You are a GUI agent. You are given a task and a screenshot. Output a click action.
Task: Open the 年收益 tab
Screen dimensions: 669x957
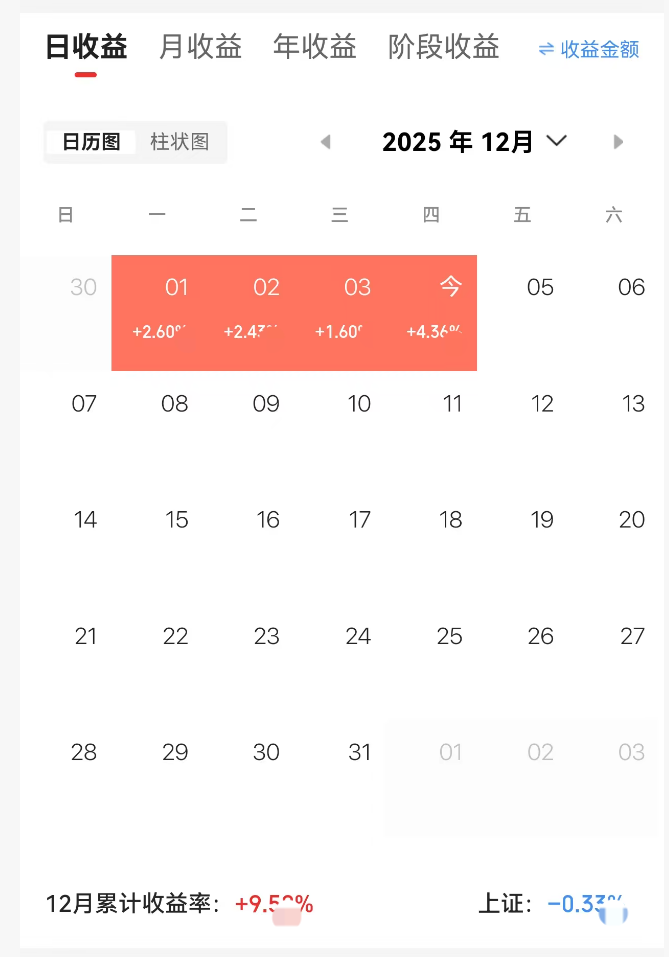[x=314, y=47]
